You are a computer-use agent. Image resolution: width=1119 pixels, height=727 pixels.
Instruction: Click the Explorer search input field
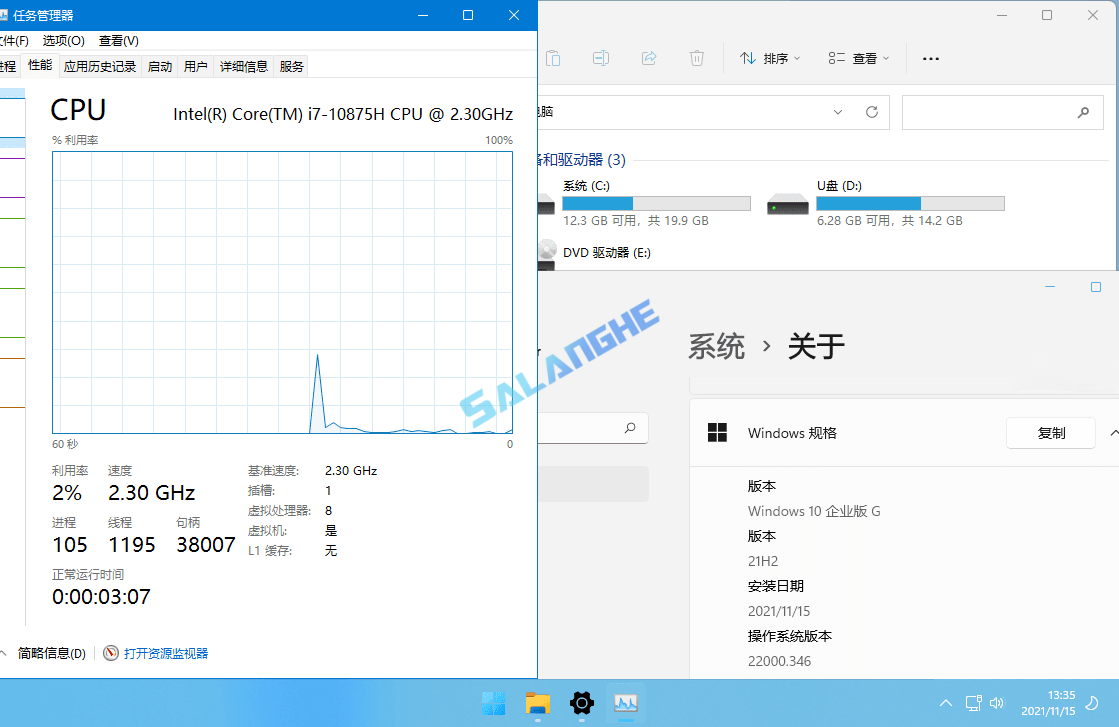(1003, 112)
